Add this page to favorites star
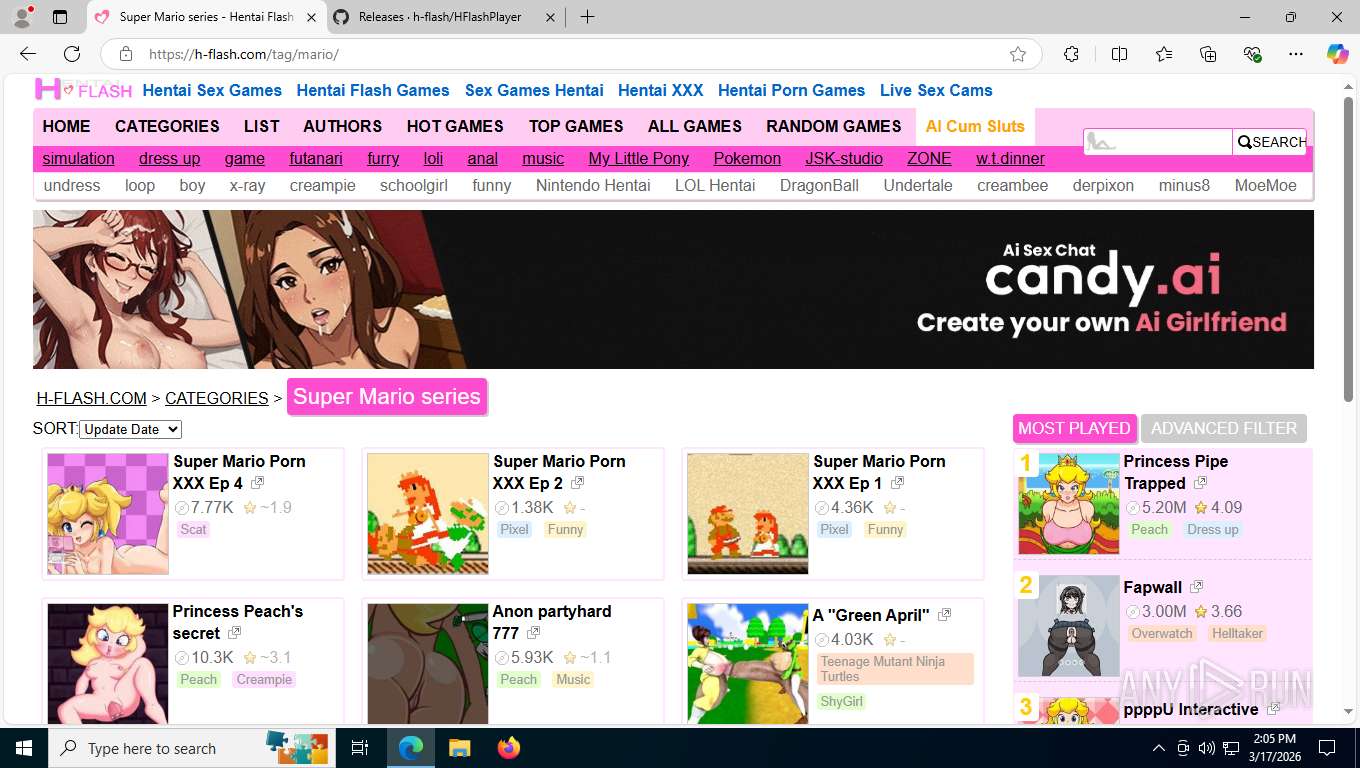Image resolution: width=1360 pixels, height=768 pixels. (1018, 54)
